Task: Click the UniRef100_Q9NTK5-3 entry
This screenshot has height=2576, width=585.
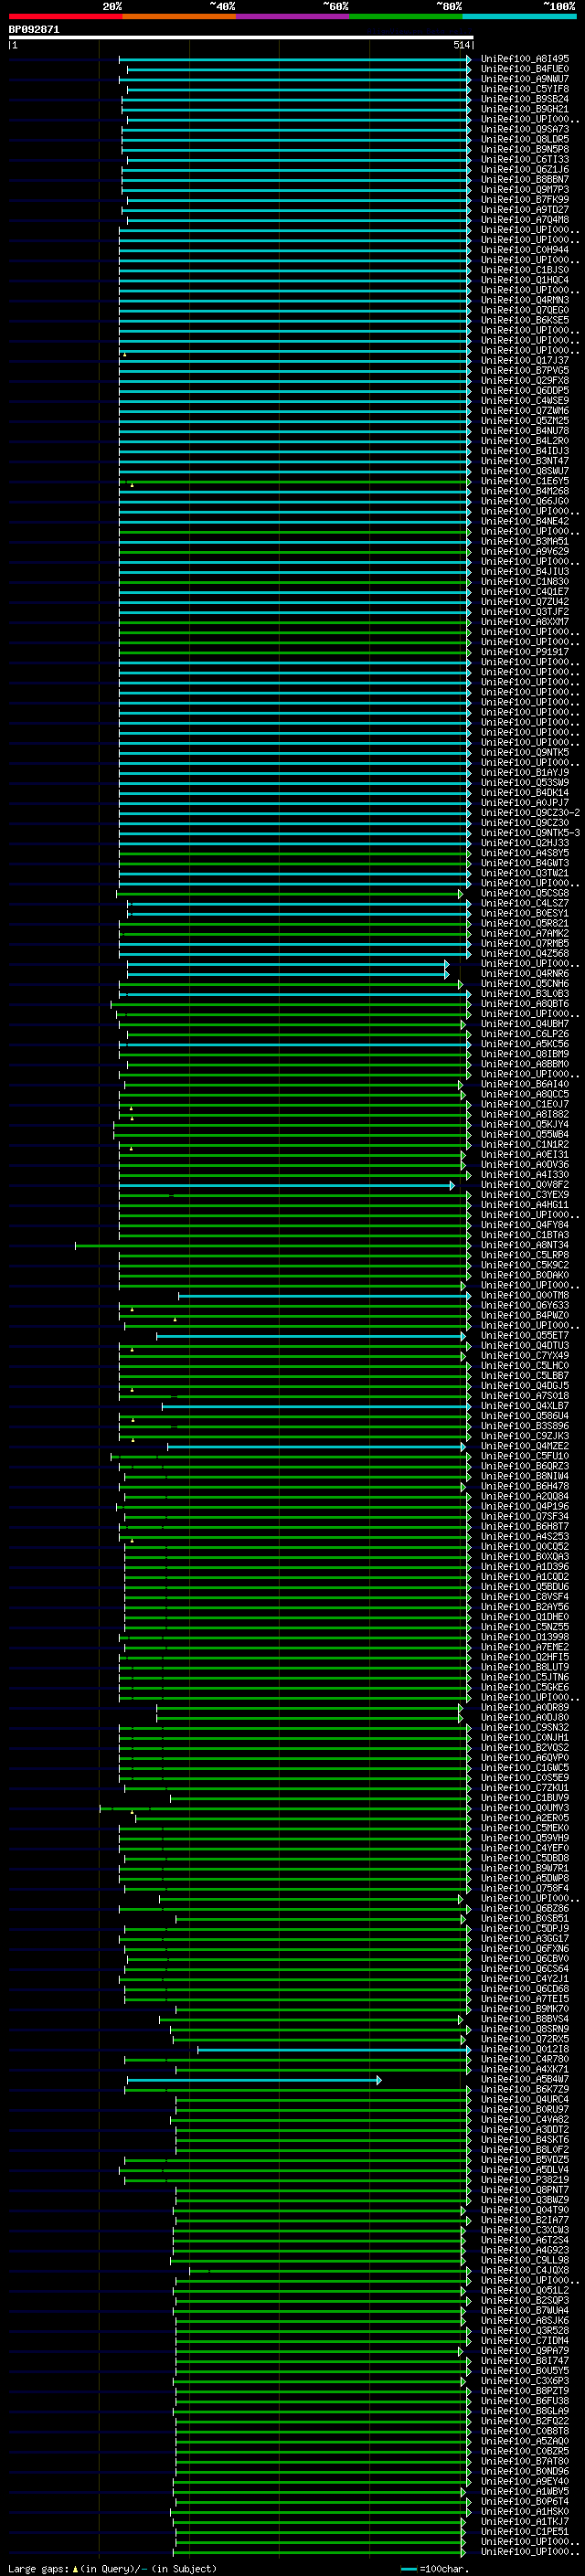Action: click(530, 833)
